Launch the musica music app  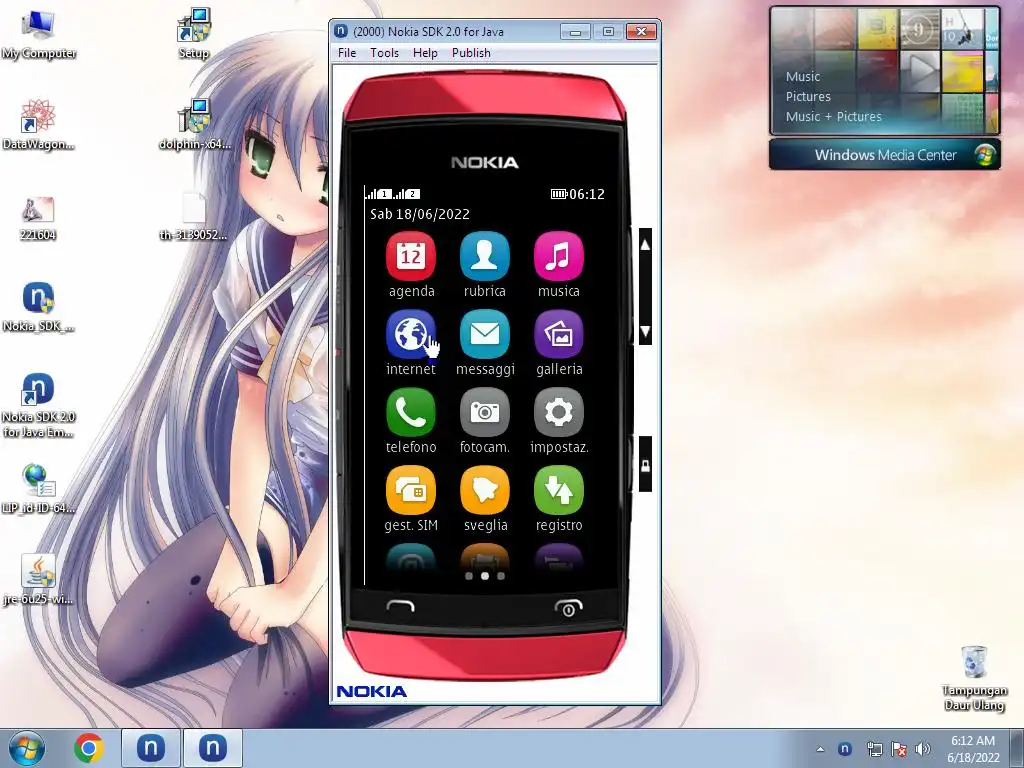coord(558,255)
